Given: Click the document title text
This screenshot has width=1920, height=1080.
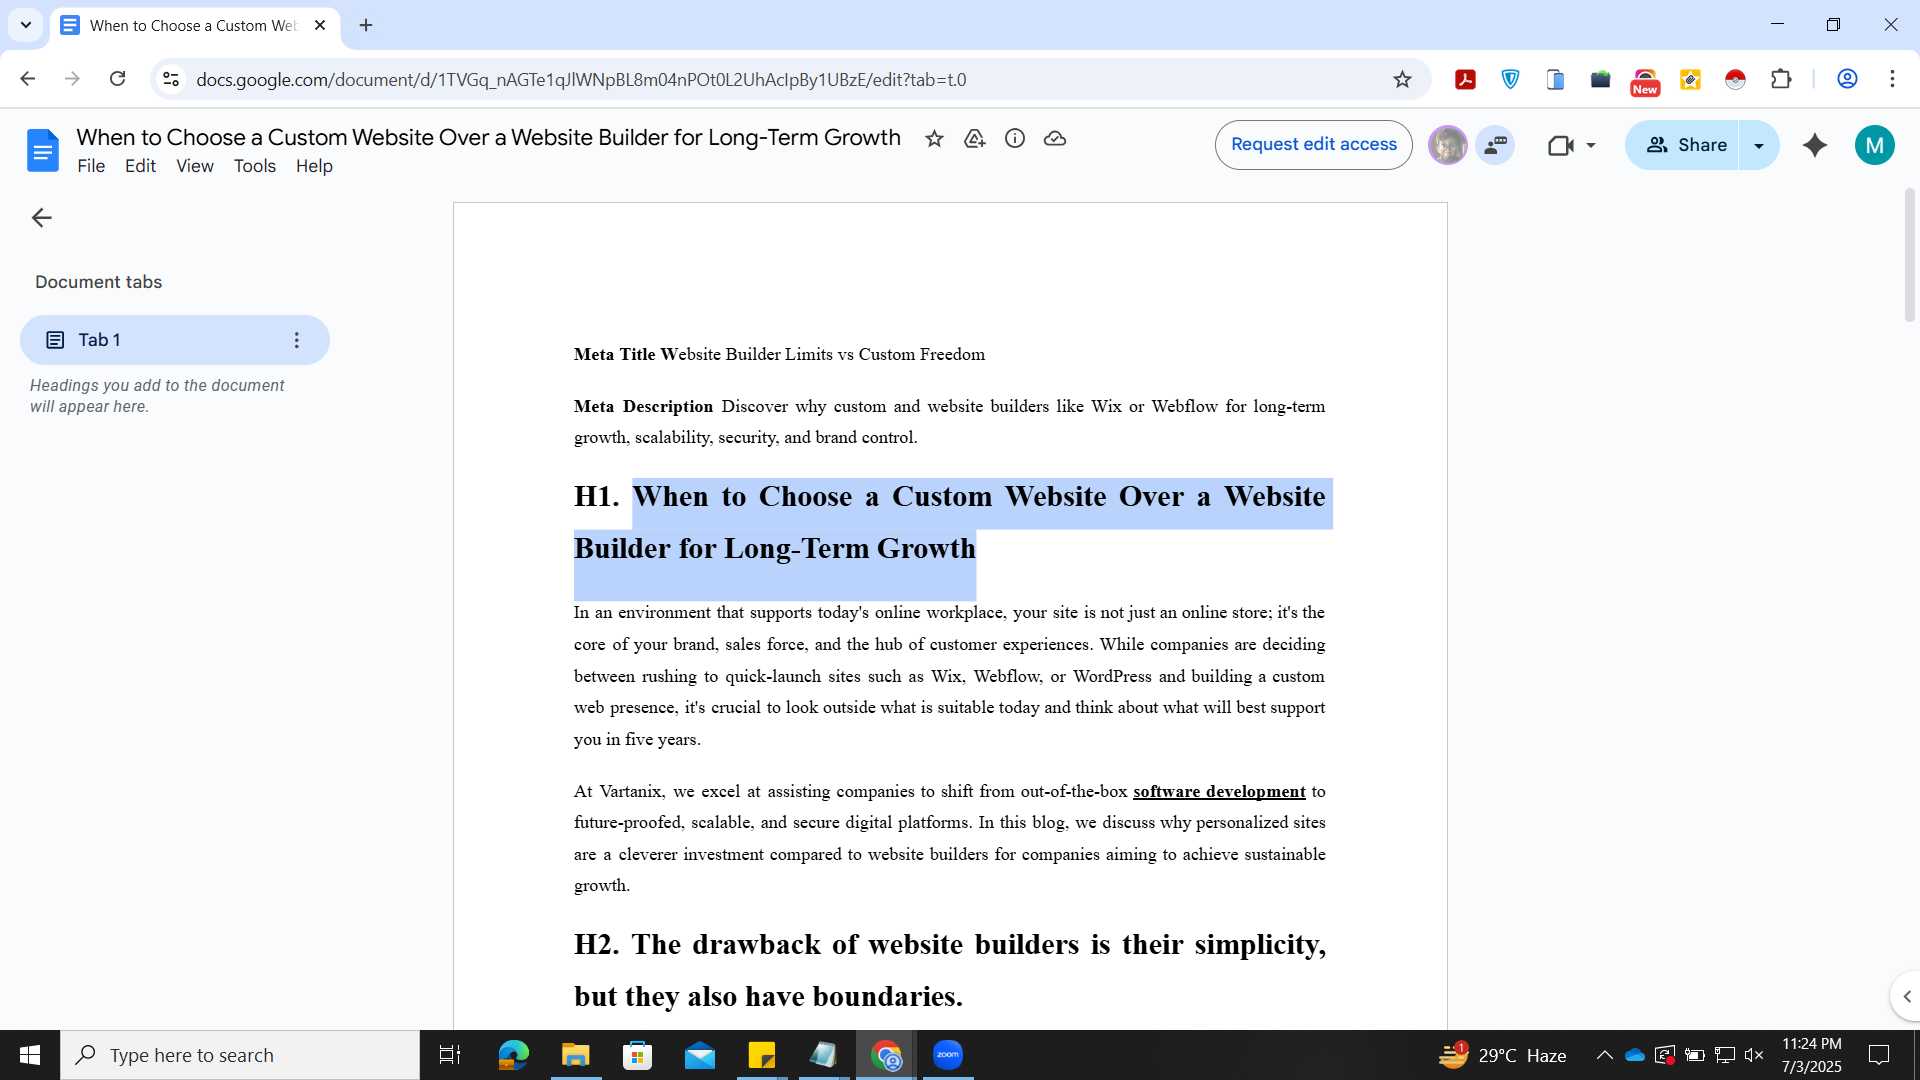Looking at the screenshot, I should (x=489, y=138).
